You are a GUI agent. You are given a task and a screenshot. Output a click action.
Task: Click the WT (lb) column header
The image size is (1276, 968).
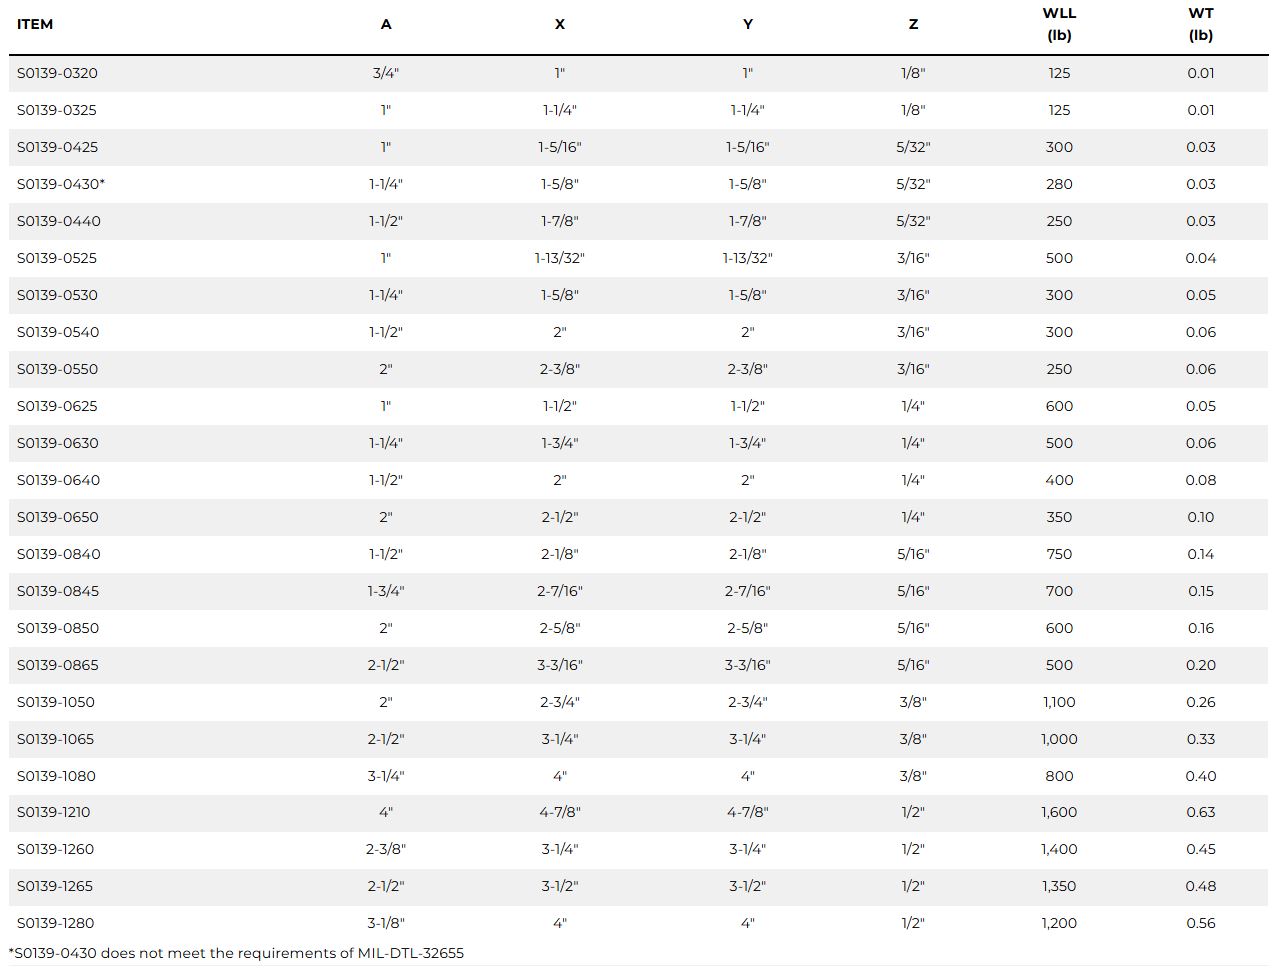(1200, 24)
